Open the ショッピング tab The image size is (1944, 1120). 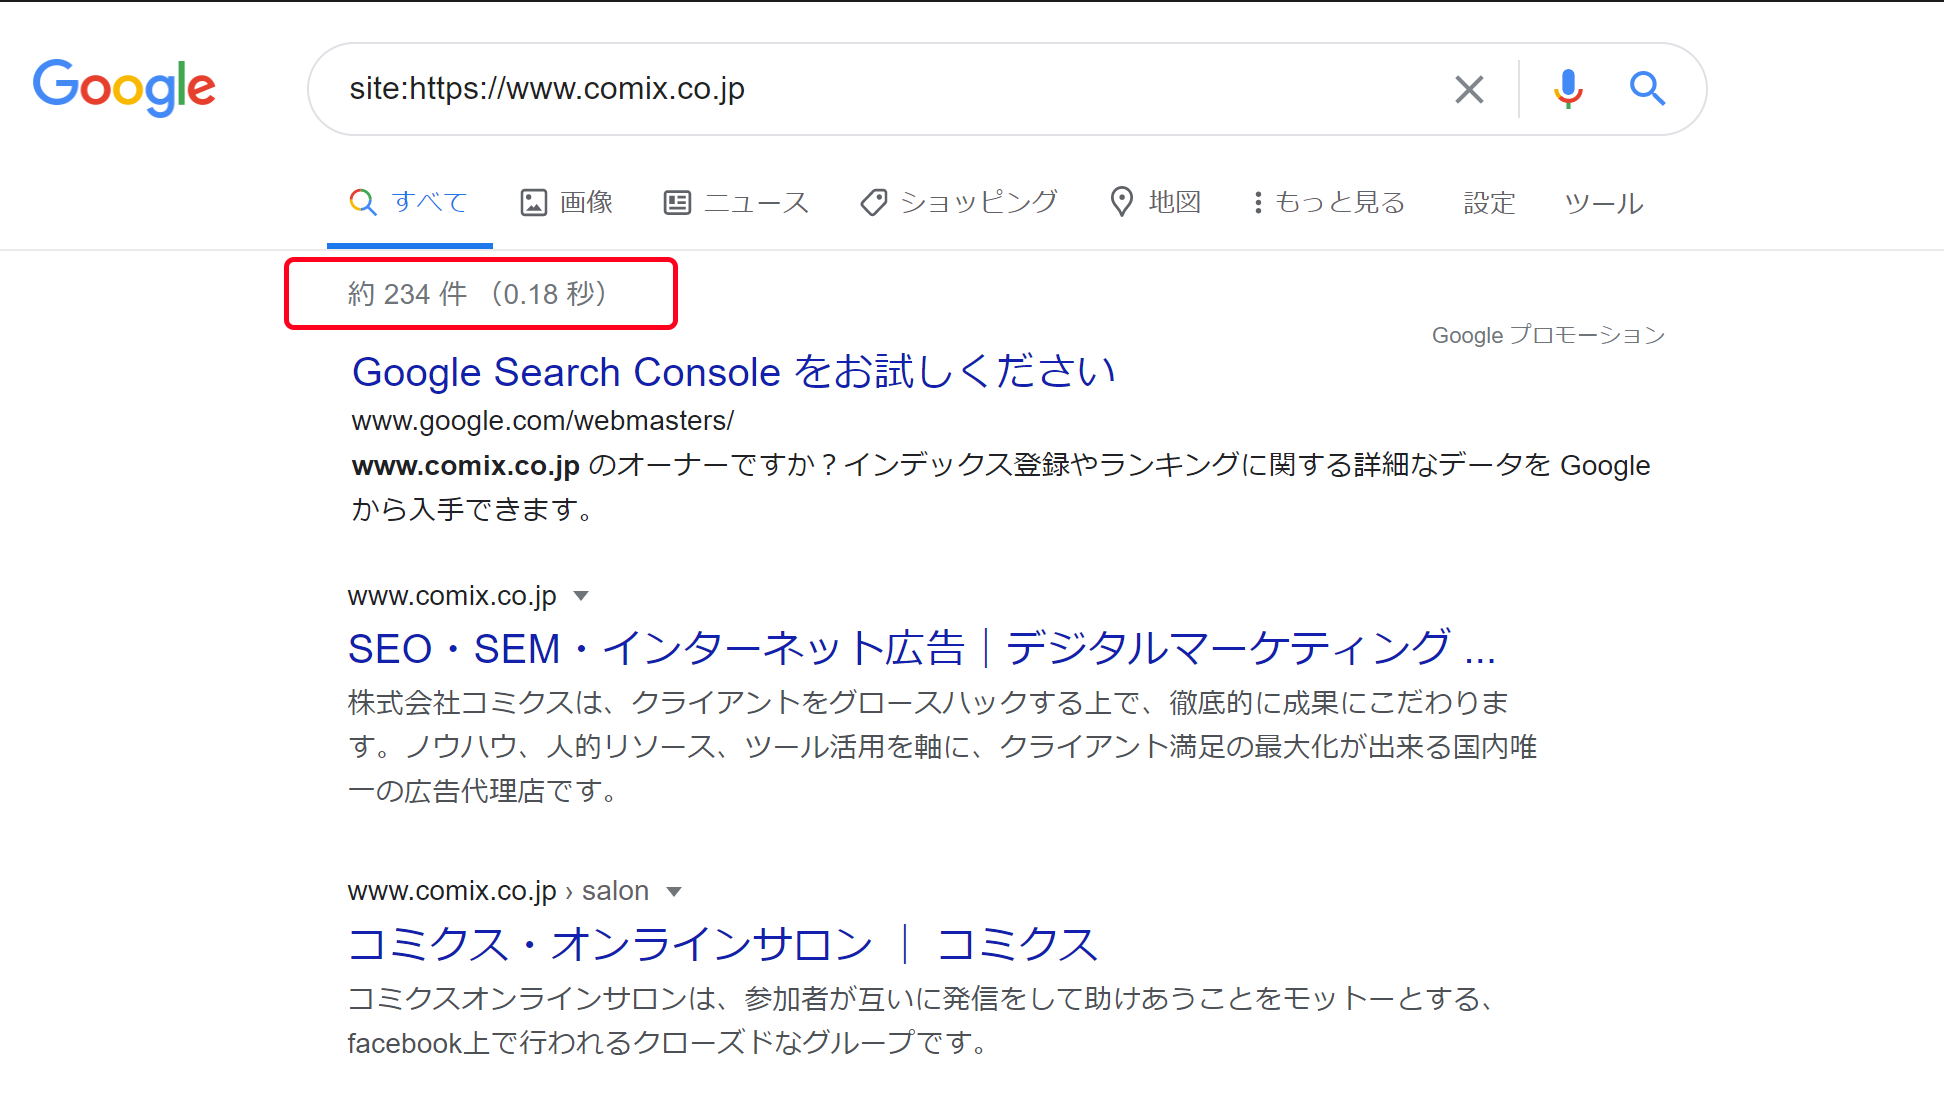958,202
